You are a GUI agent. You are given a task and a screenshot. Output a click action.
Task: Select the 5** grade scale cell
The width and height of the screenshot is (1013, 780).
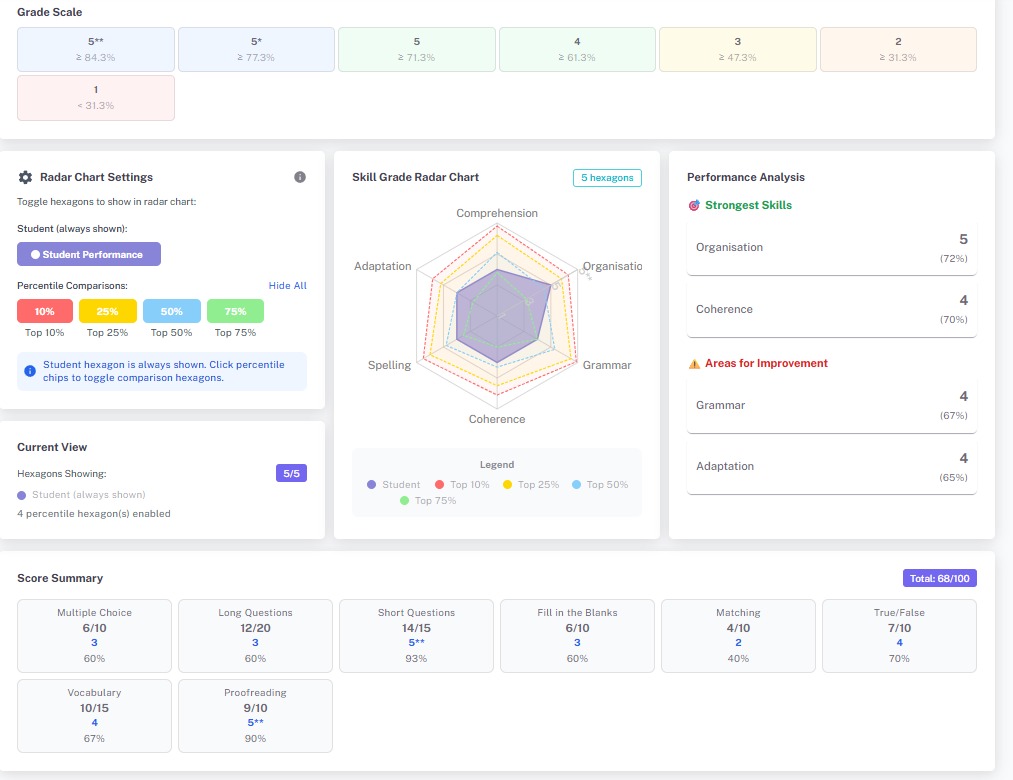(x=95, y=47)
